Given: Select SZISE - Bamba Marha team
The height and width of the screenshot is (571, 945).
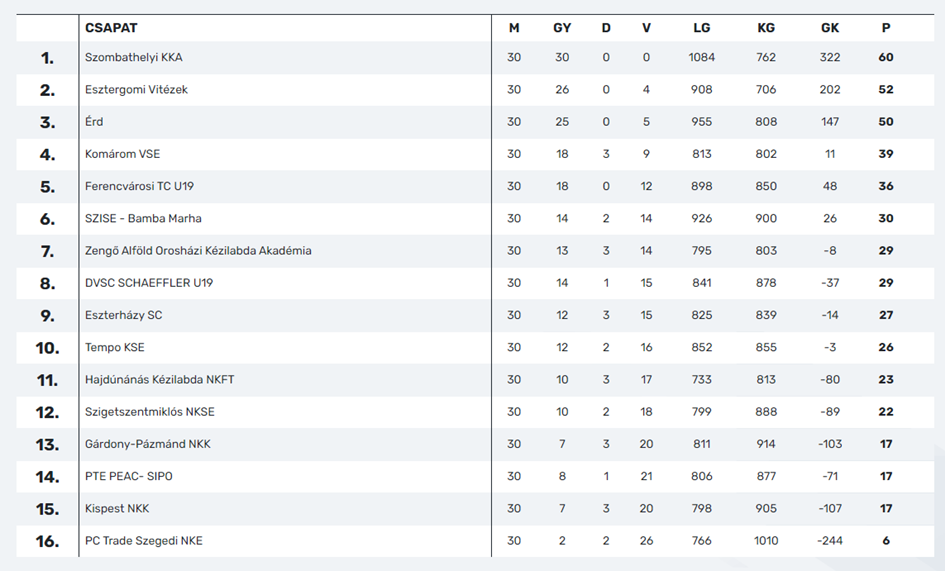Looking at the screenshot, I should click(143, 218).
